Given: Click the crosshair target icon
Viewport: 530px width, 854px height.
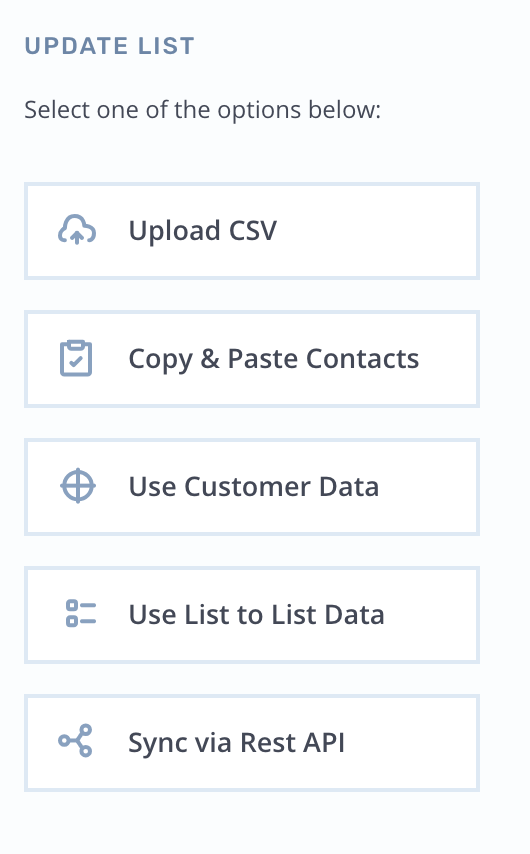Looking at the screenshot, I should pyautogui.click(x=78, y=486).
